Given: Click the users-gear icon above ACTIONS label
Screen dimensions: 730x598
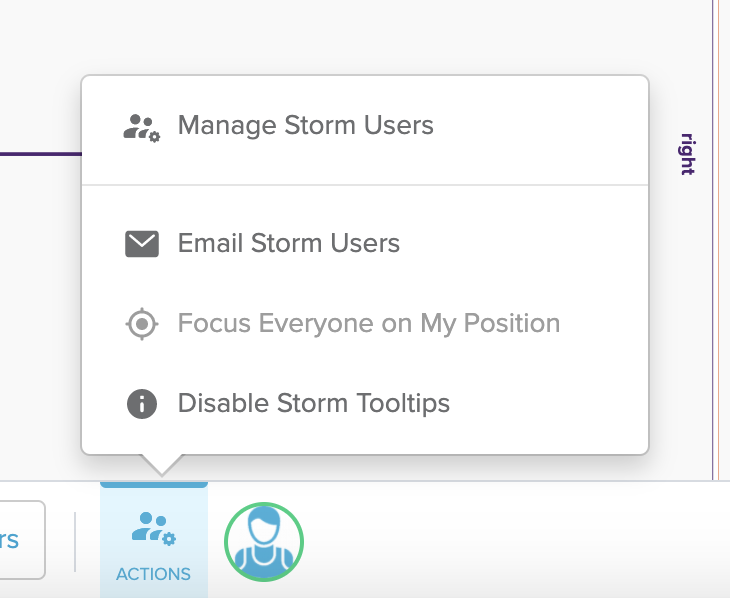Looking at the screenshot, I should pyautogui.click(x=154, y=529).
